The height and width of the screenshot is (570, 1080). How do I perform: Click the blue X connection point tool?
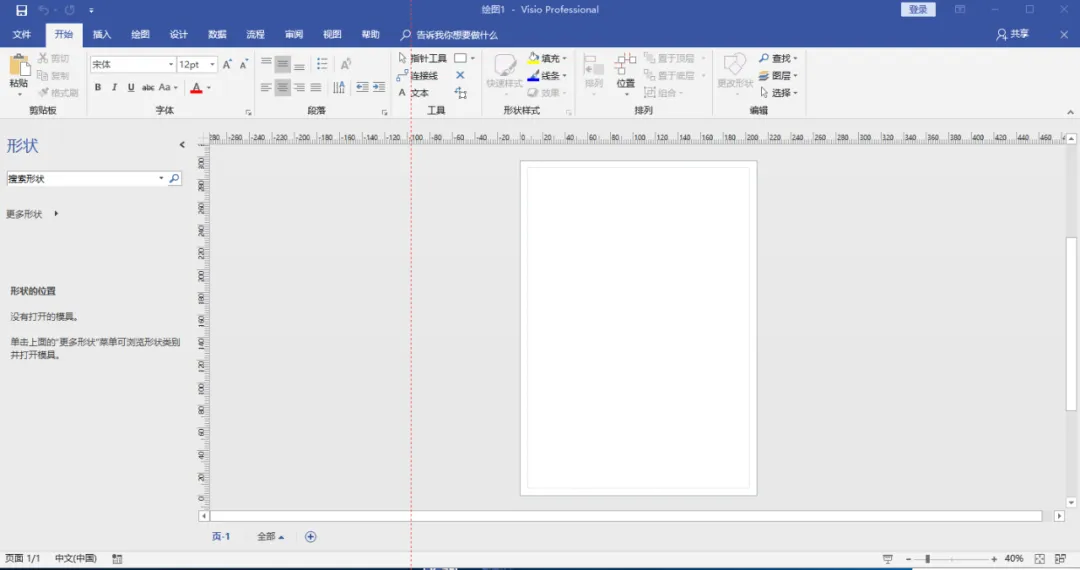click(x=460, y=76)
